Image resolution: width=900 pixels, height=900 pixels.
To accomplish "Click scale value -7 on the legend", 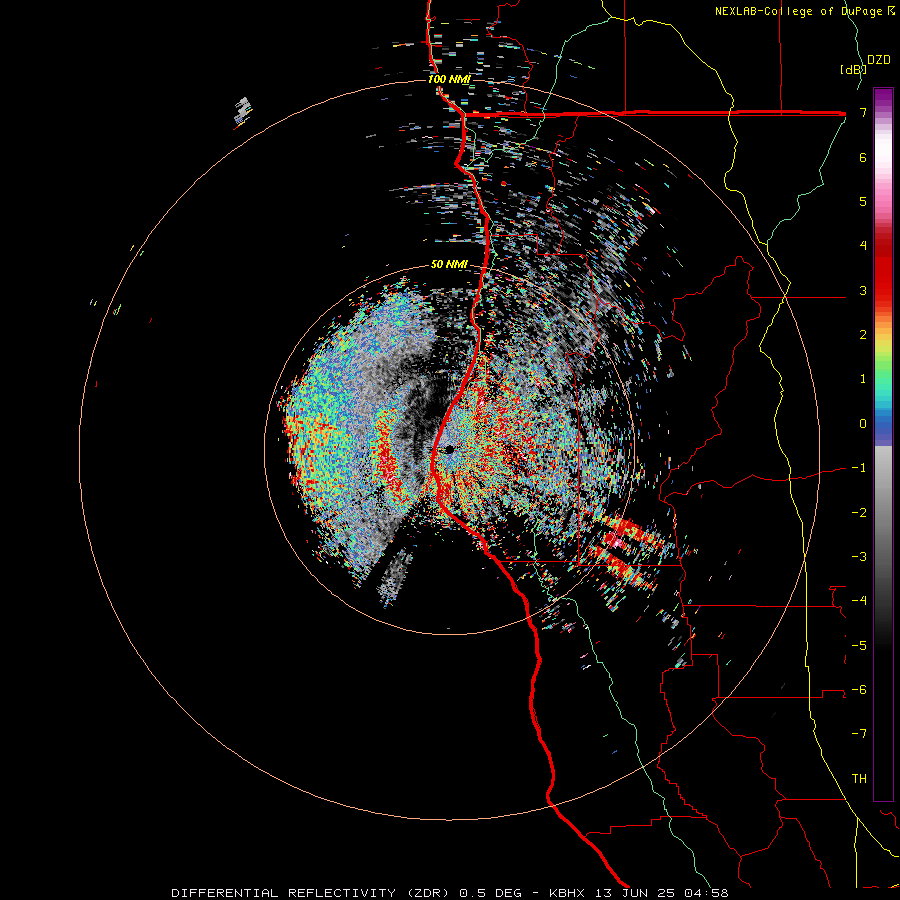I will tap(859, 734).
